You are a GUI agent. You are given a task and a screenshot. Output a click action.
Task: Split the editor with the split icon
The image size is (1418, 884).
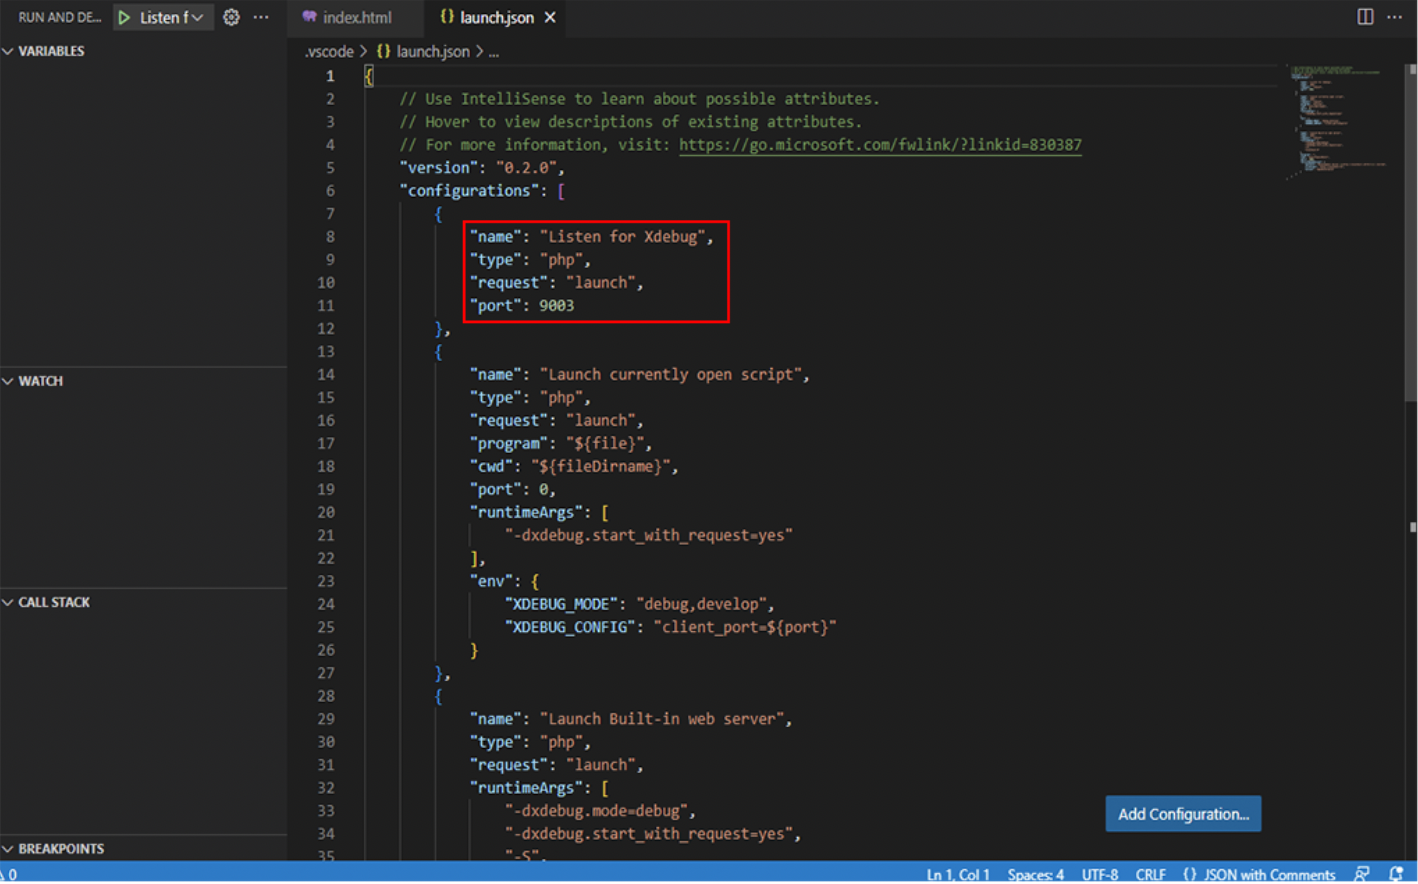(x=1364, y=17)
